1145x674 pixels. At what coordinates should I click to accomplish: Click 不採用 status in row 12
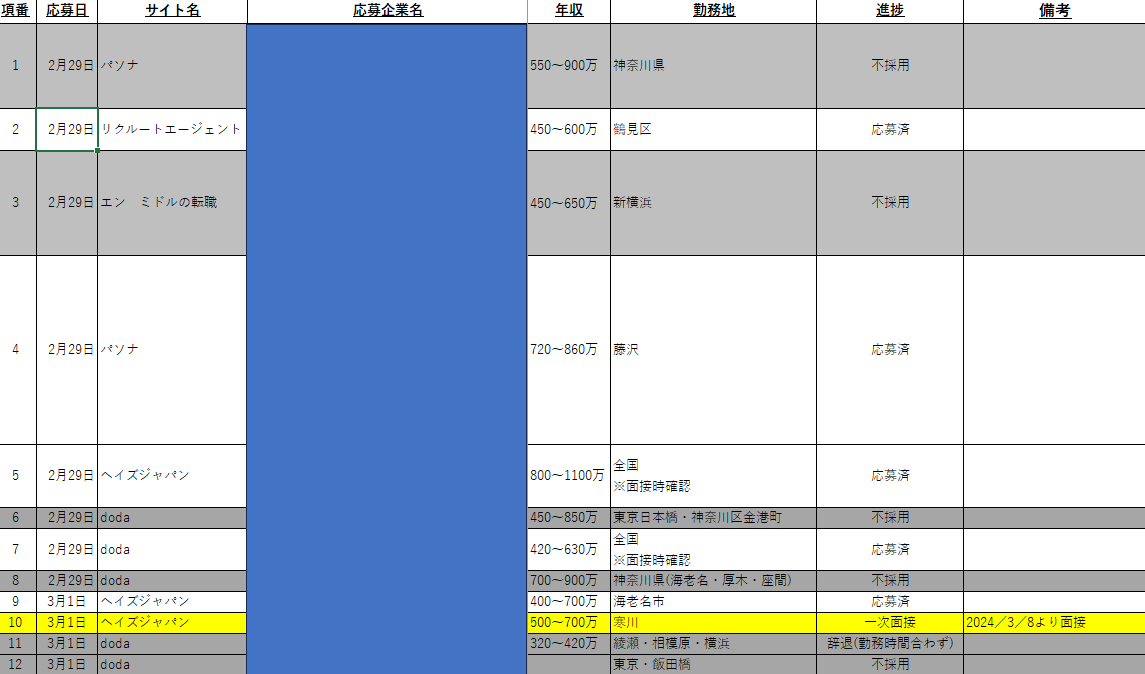coord(890,665)
